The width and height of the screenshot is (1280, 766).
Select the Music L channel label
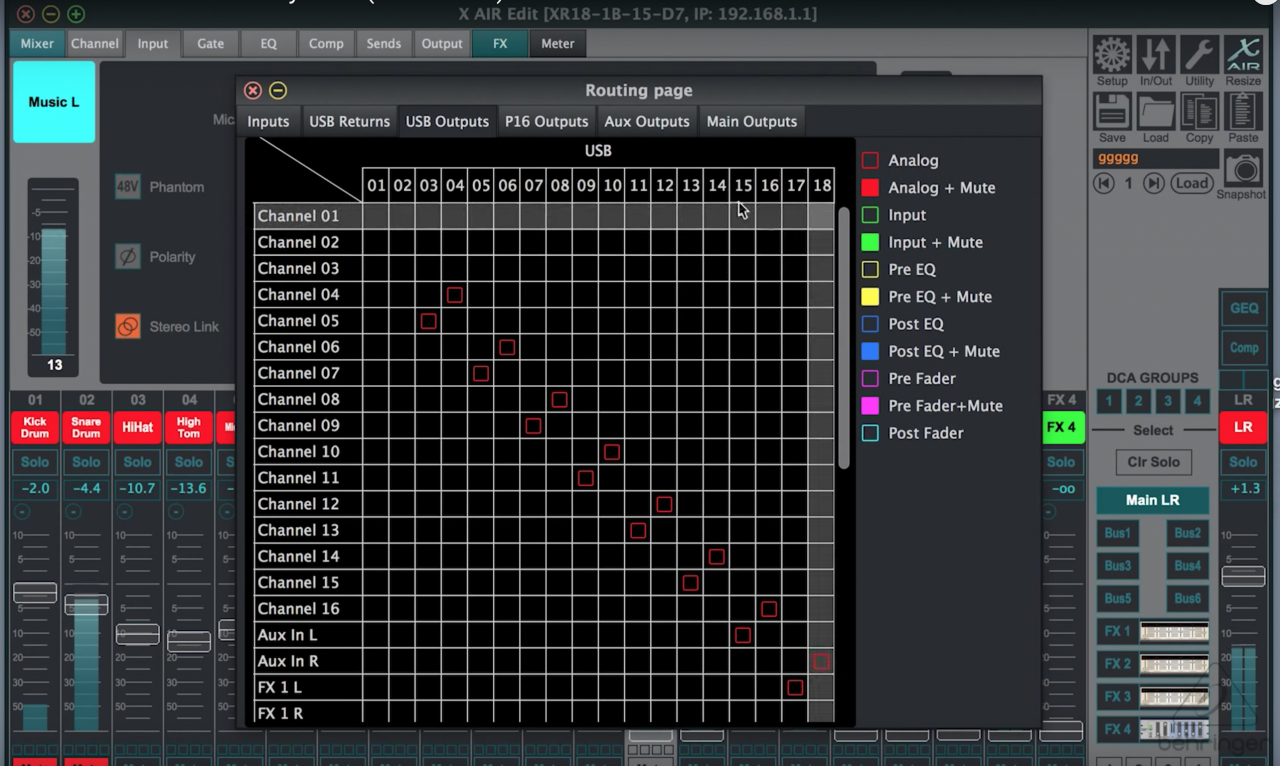54,102
